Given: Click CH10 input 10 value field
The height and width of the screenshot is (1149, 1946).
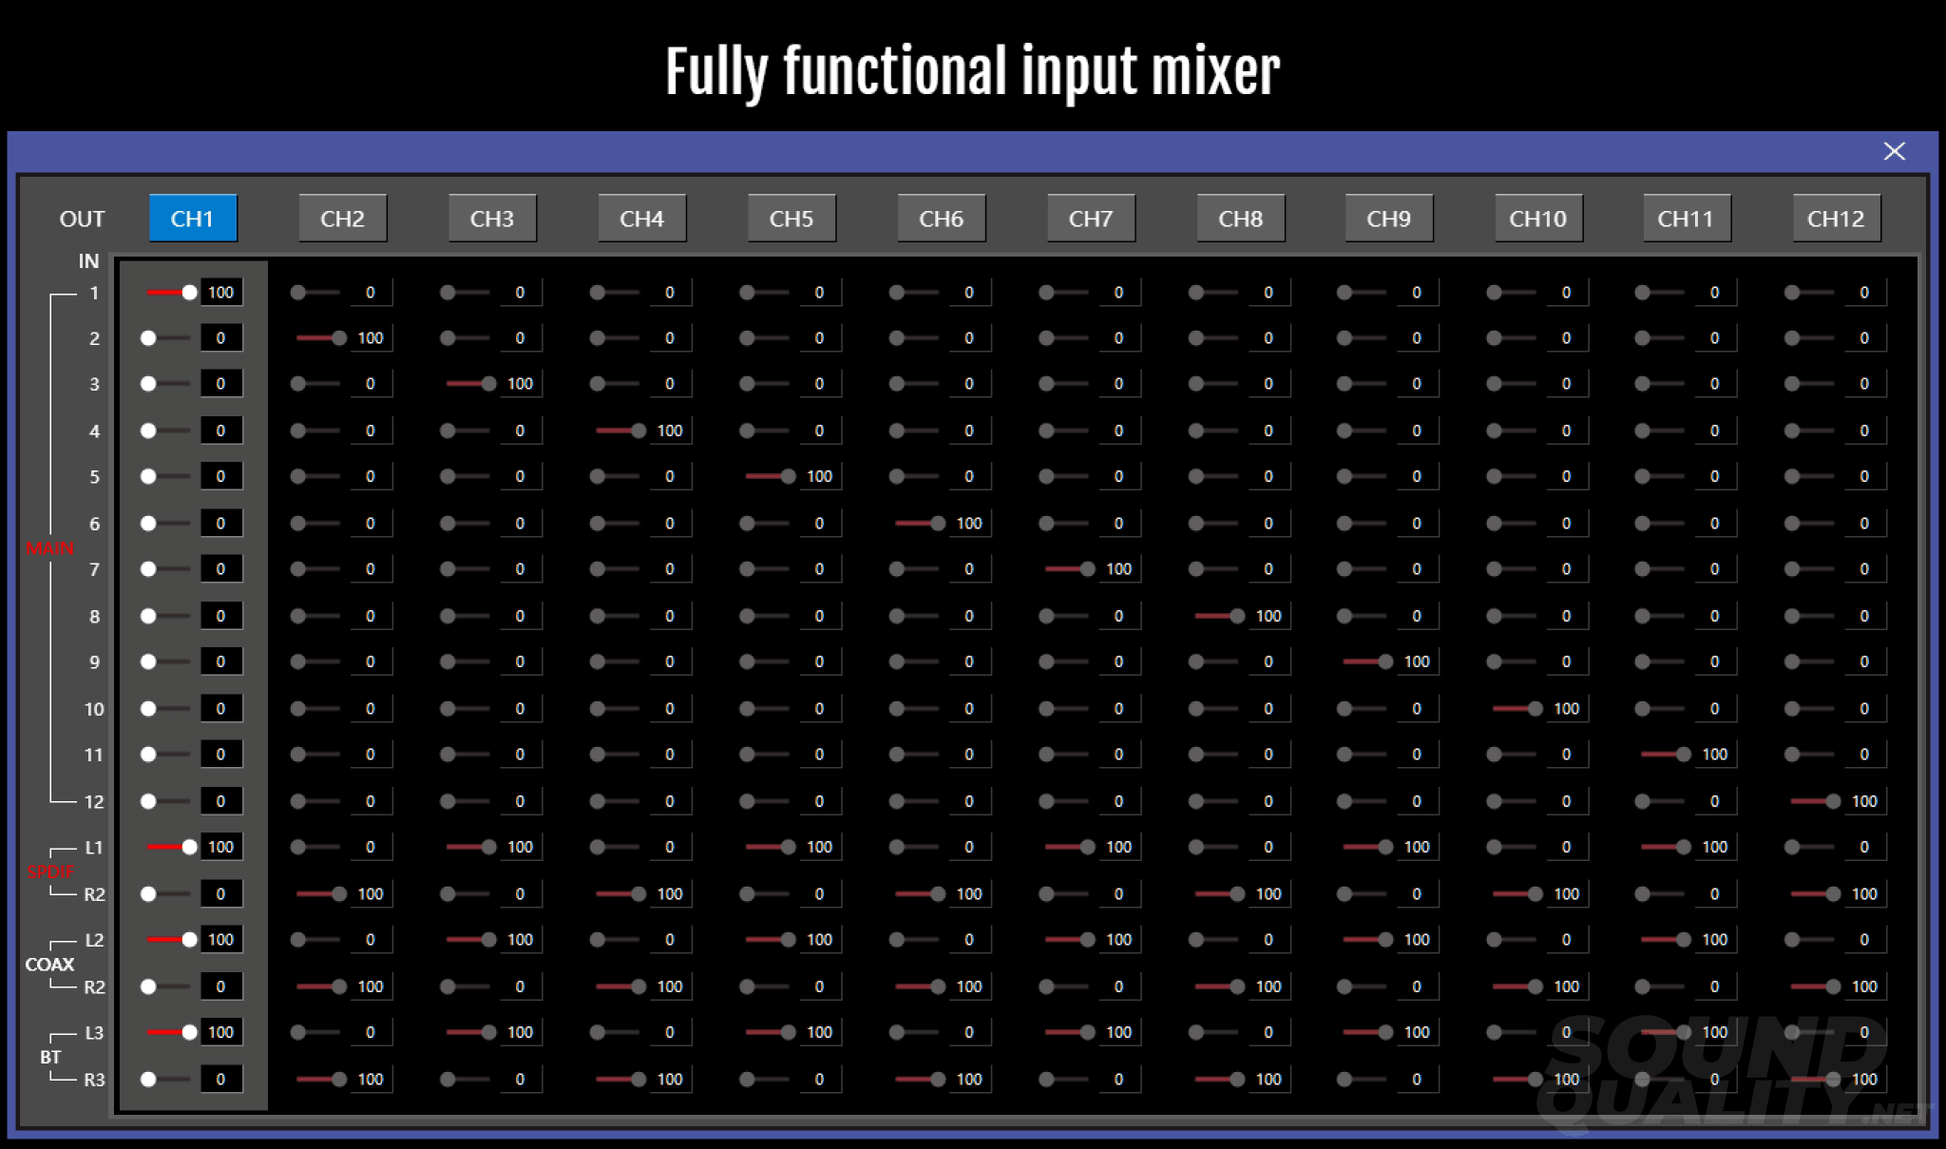Looking at the screenshot, I should click(x=1567, y=708).
